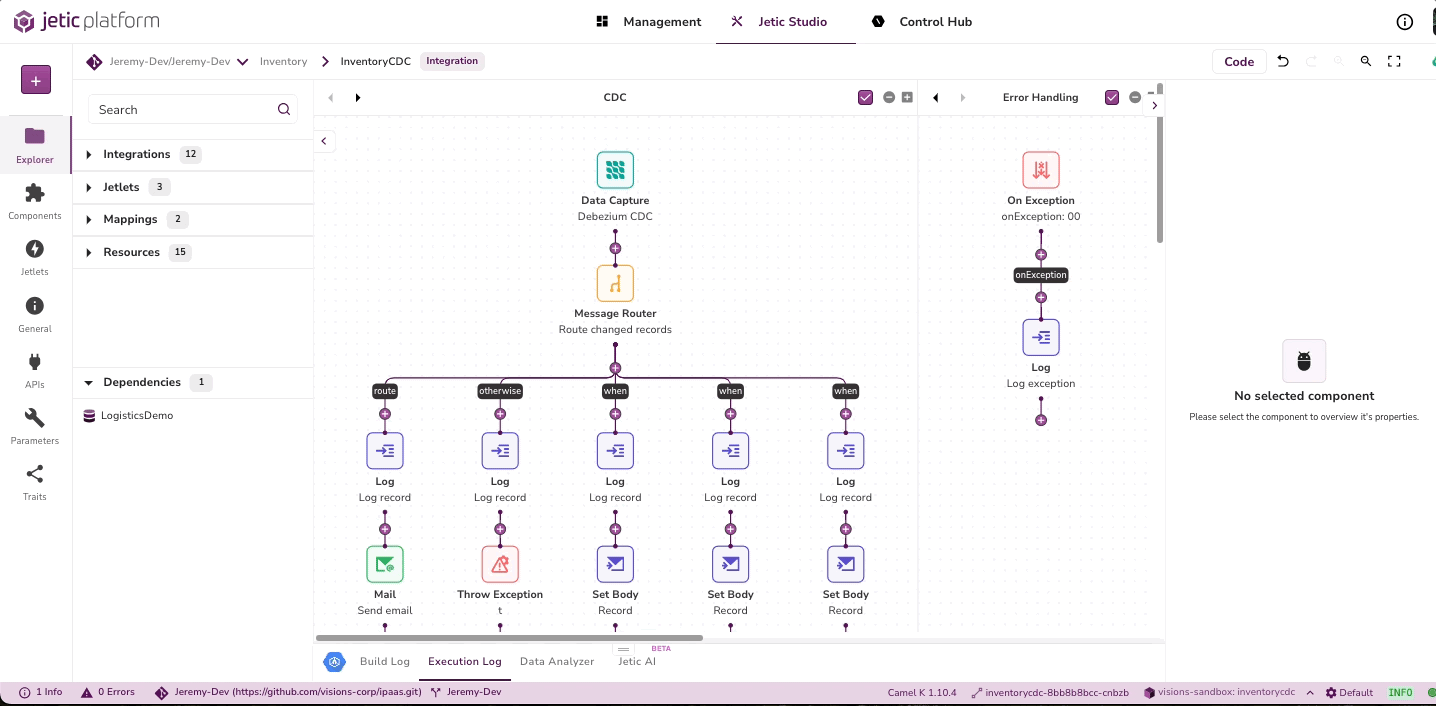Click the 1 Info status bar entry
The width and height of the screenshot is (1436, 706).
point(41,692)
